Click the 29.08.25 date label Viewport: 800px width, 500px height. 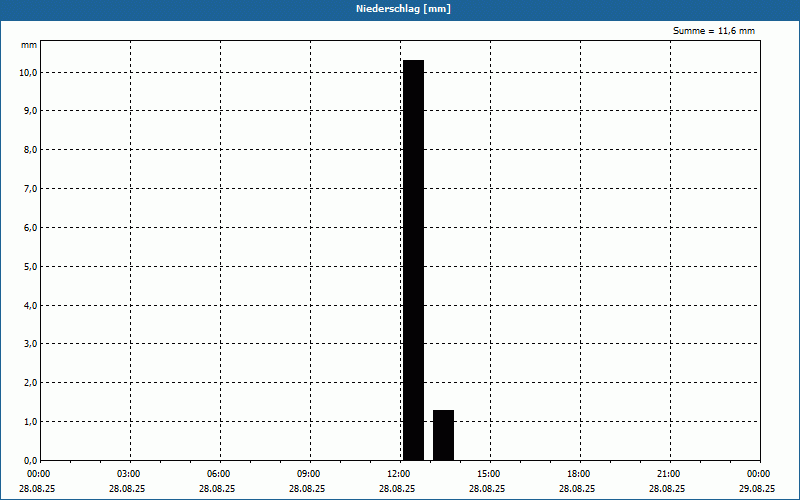(x=757, y=489)
